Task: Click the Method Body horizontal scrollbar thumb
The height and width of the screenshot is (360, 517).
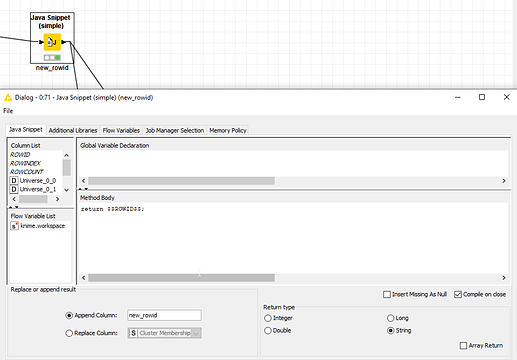Action: click(181, 278)
